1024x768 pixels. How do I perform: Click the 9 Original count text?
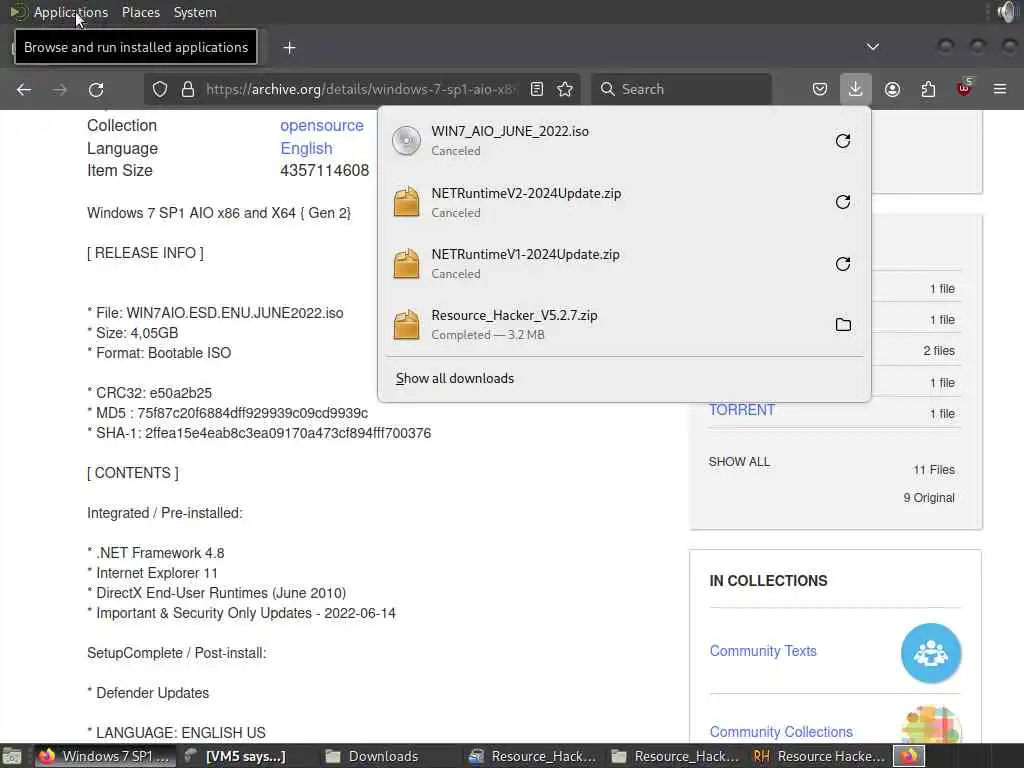coord(929,498)
